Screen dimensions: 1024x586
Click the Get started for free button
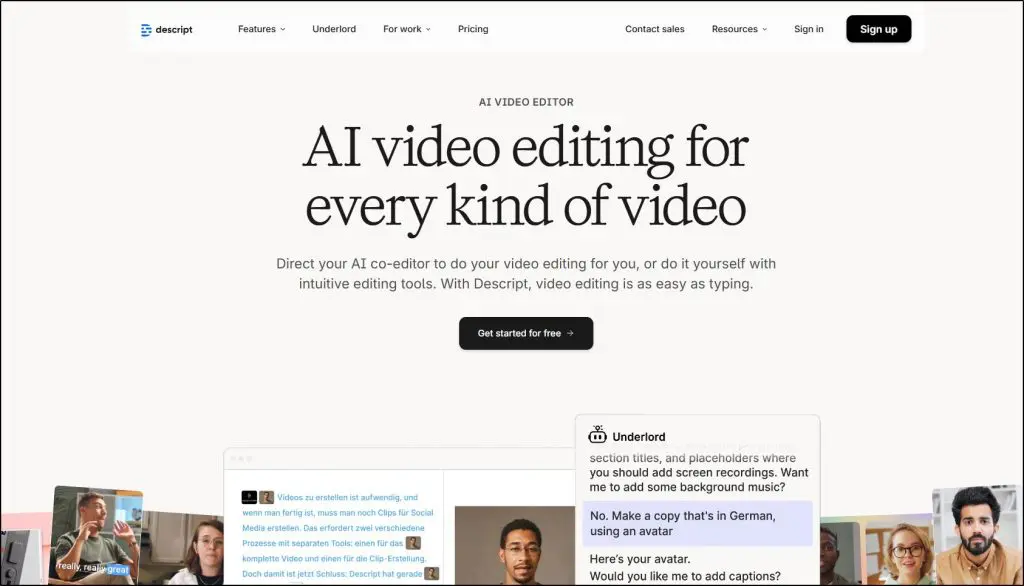point(525,333)
